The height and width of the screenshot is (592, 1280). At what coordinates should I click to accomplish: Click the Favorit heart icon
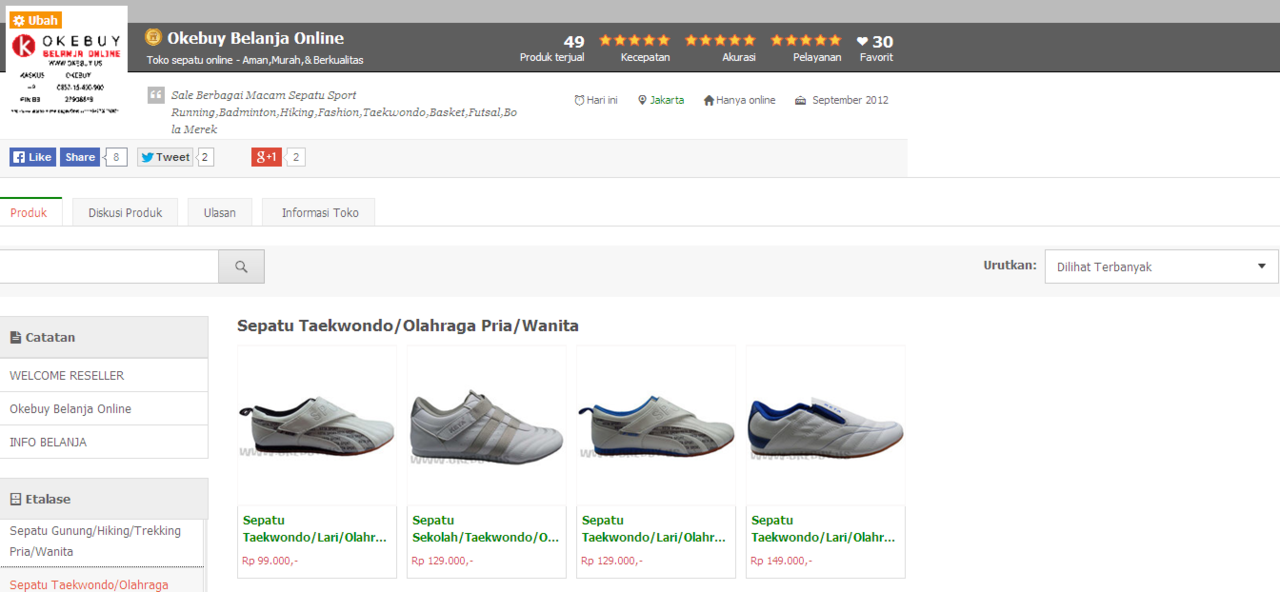coord(863,42)
